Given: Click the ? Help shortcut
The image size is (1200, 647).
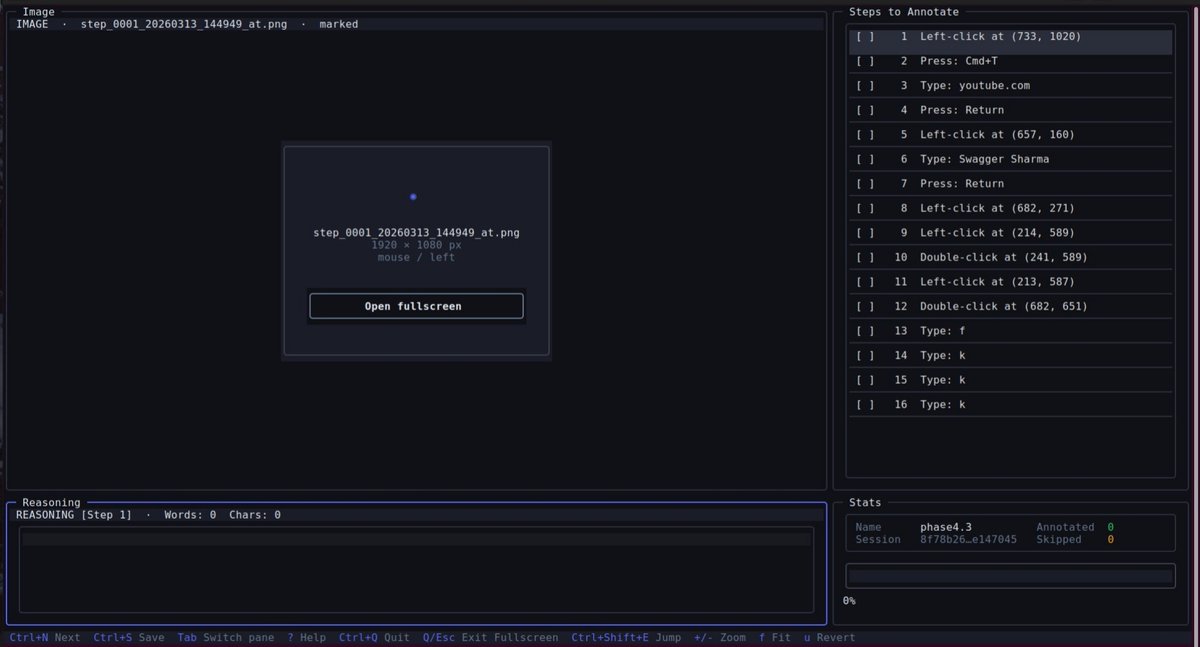Looking at the screenshot, I should pos(307,637).
